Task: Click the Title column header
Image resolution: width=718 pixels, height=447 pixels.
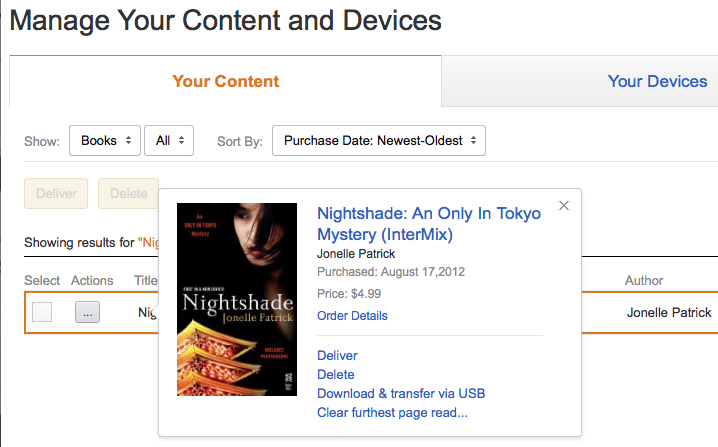Action: [x=146, y=281]
